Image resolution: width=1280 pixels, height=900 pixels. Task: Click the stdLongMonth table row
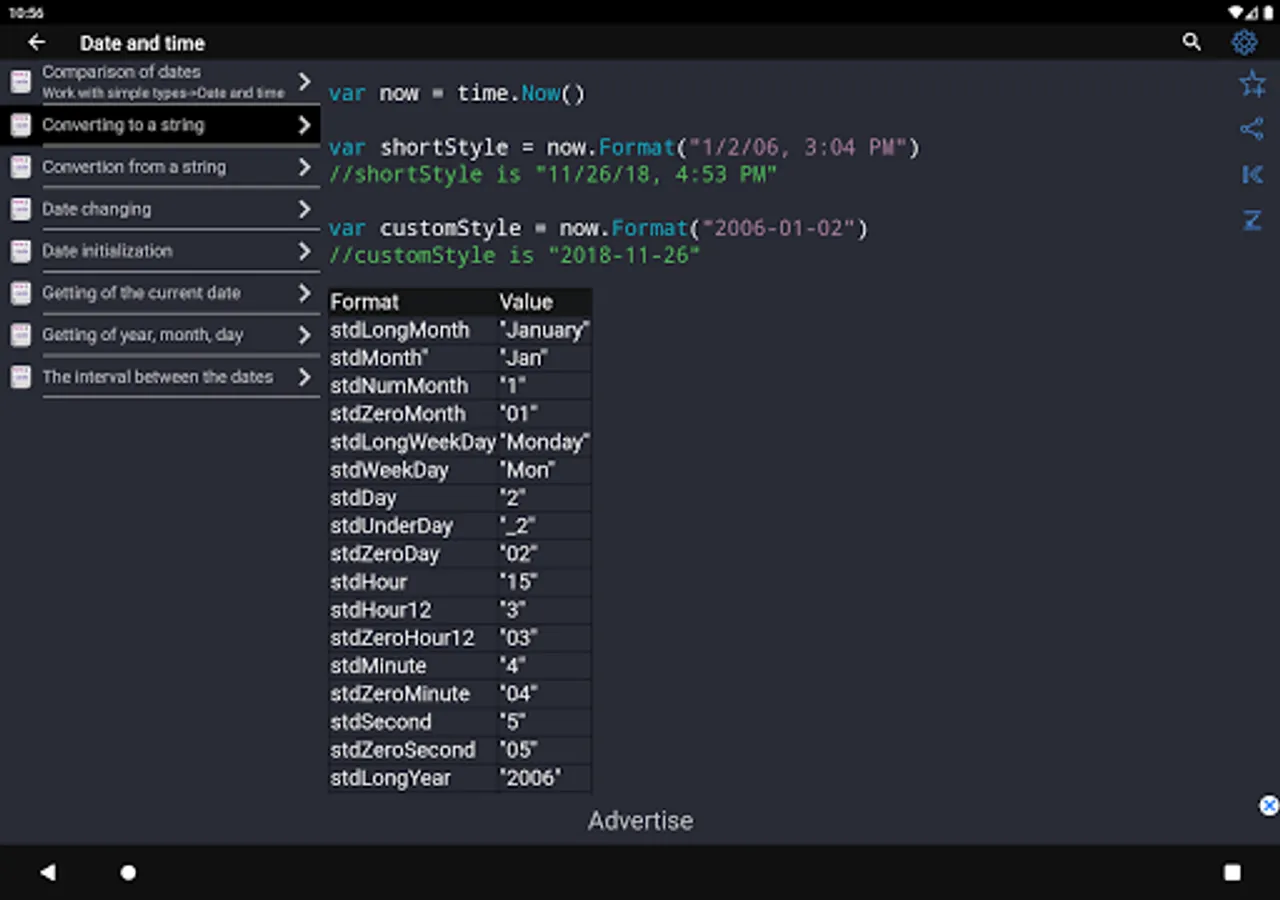click(459, 330)
